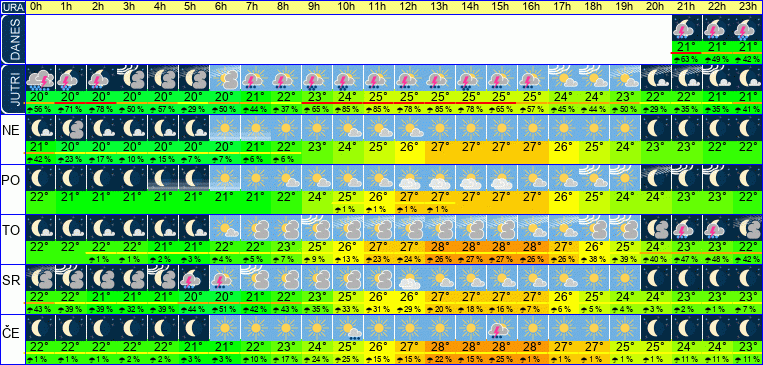This screenshot has height=365, width=763.
Task: Click the DANES 21h thunderstorm icon
Action: click(x=686, y=28)
